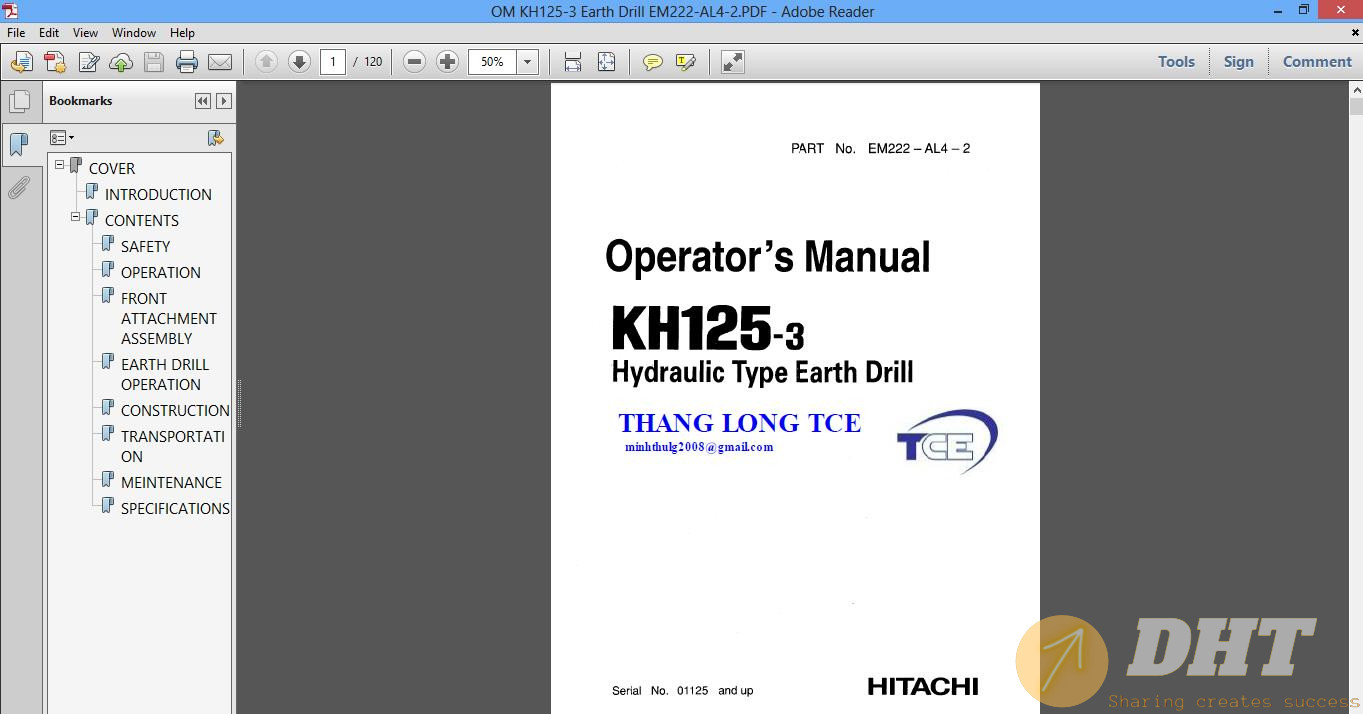Click the fit width scrolling icon
1363x714 pixels.
(x=573, y=62)
